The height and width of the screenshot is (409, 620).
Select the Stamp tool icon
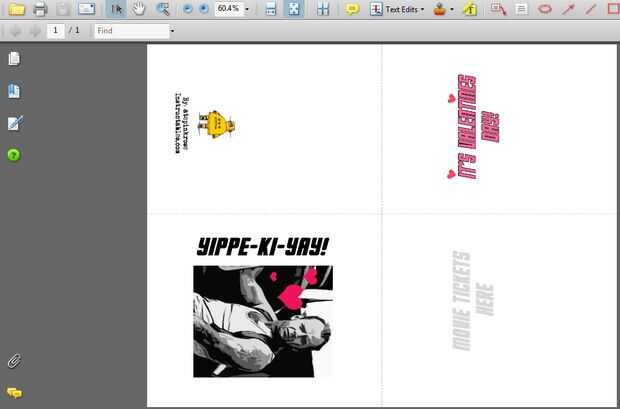(x=439, y=8)
